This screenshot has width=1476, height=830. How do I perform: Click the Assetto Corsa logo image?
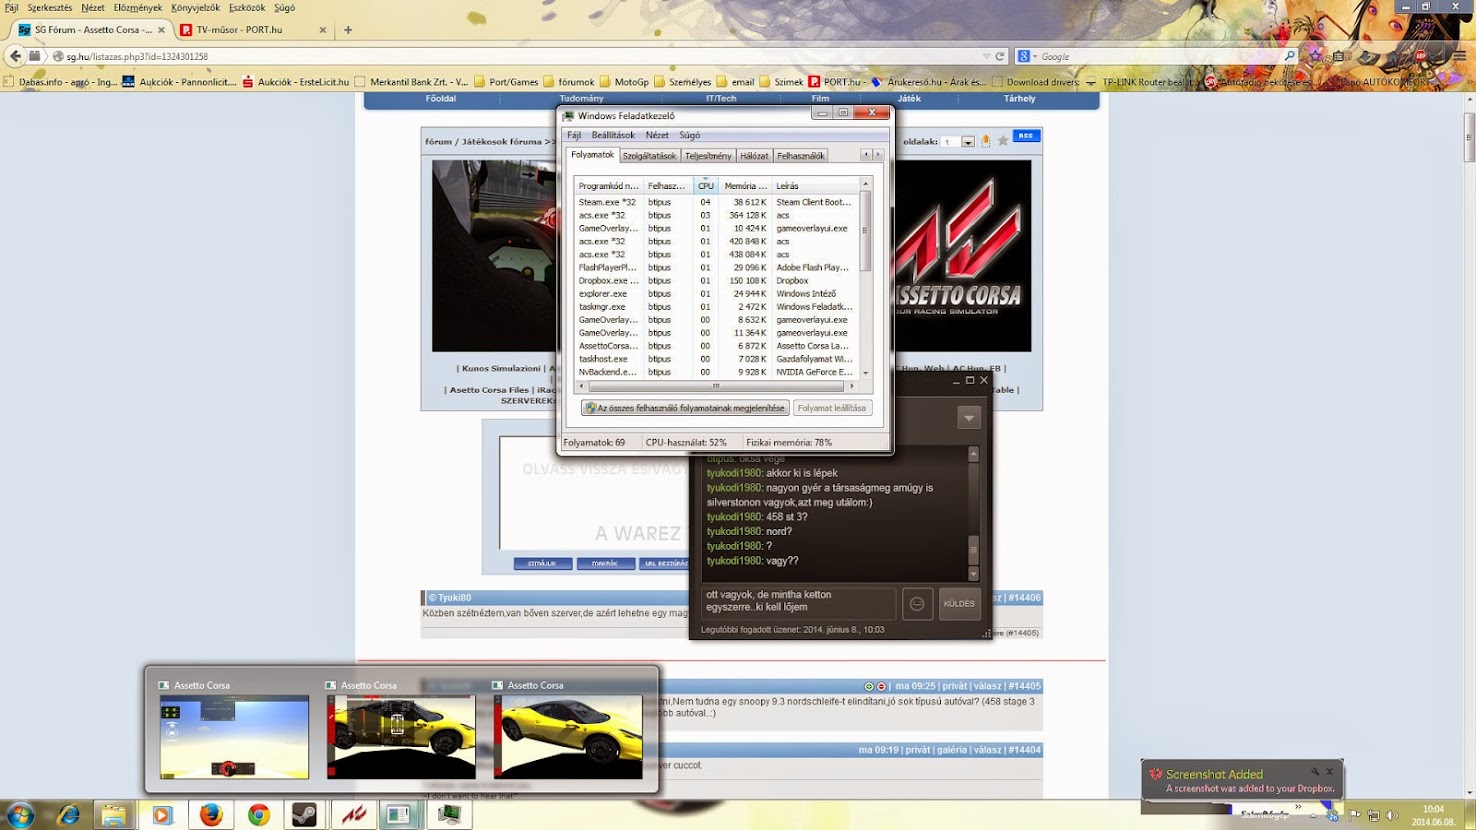(962, 256)
